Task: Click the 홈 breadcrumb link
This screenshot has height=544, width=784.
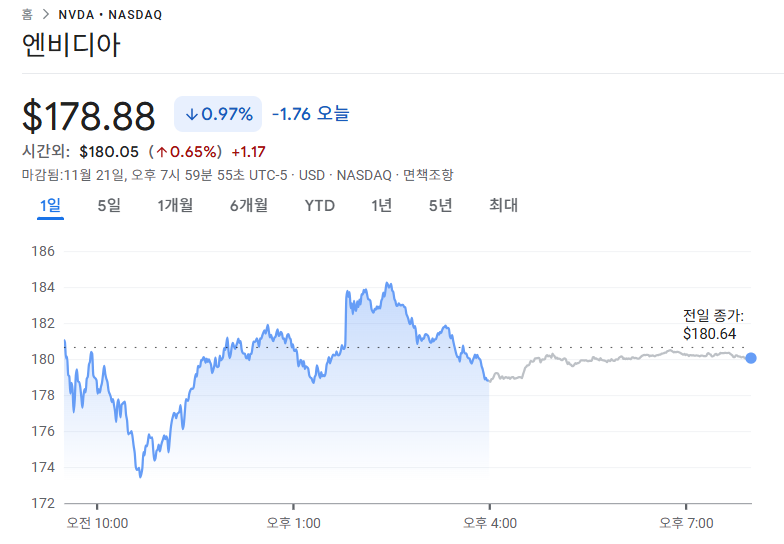Action: click(x=27, y=15)
